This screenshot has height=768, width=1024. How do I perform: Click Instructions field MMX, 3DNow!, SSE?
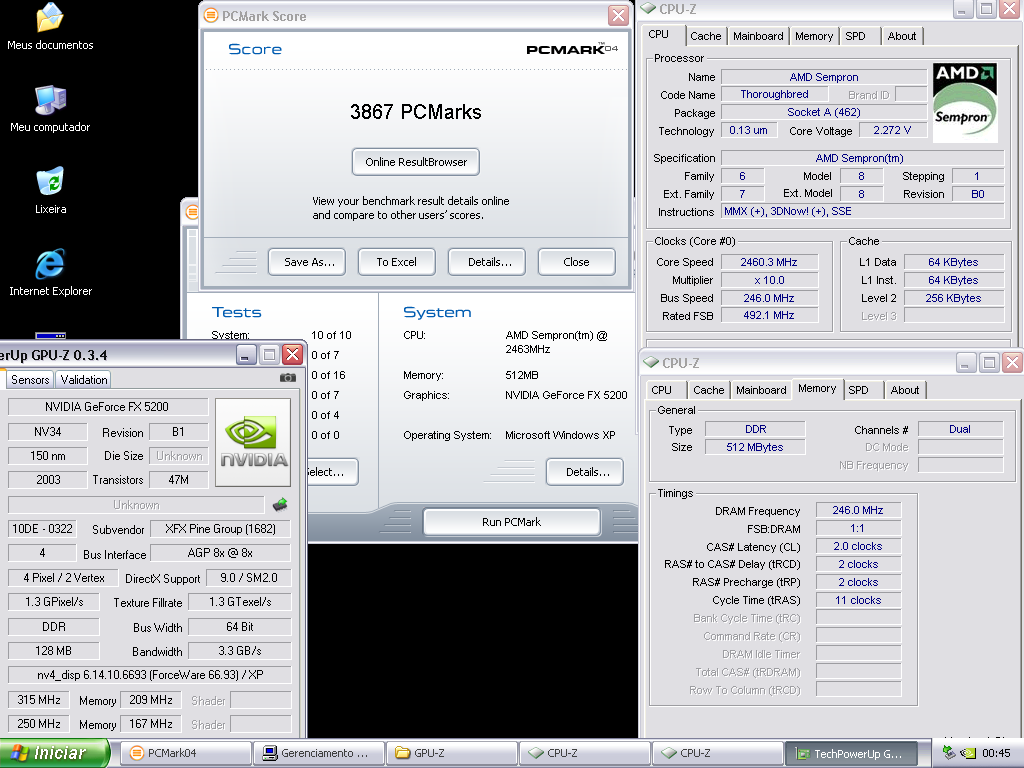(862, 212)
